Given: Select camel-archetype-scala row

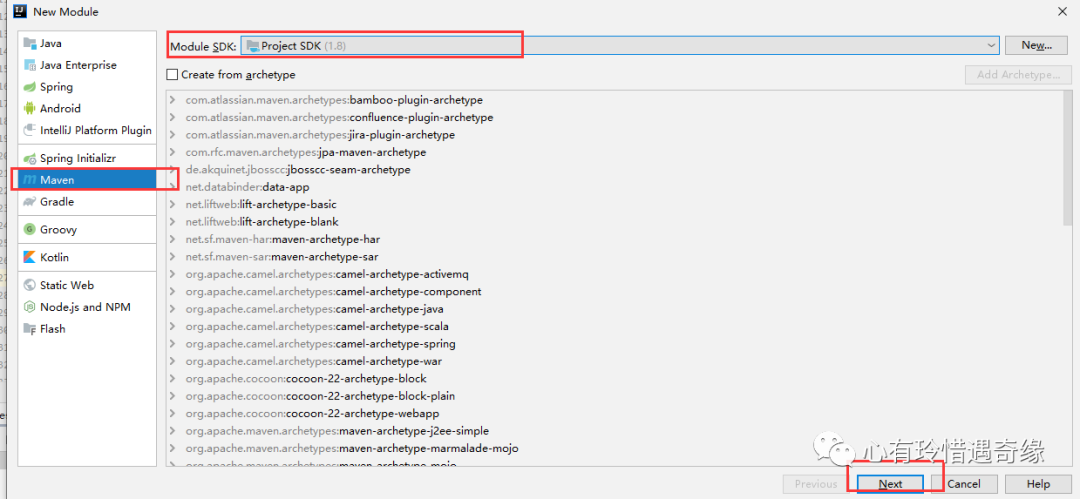Looking at the screenshot, I should (613, 326).
